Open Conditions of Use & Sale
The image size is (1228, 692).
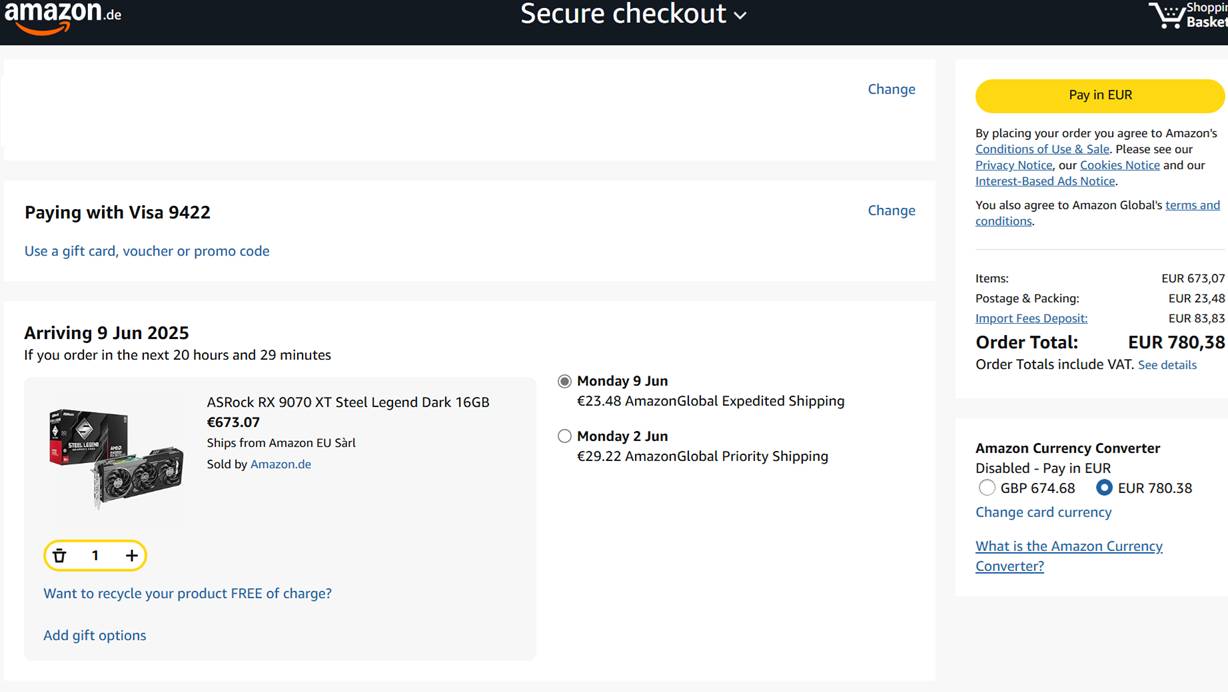[x=1042, y=149]
